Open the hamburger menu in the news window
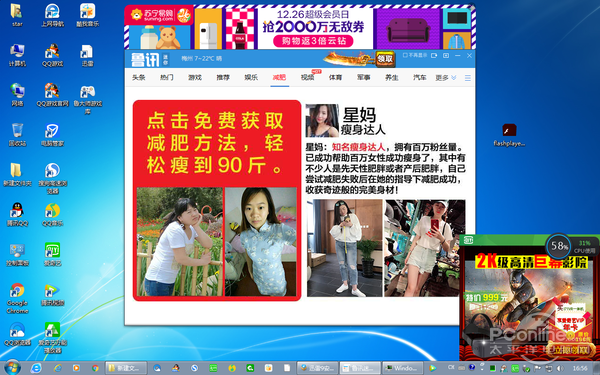The height and width of the screenshot is (375, 600). (468, 78)
